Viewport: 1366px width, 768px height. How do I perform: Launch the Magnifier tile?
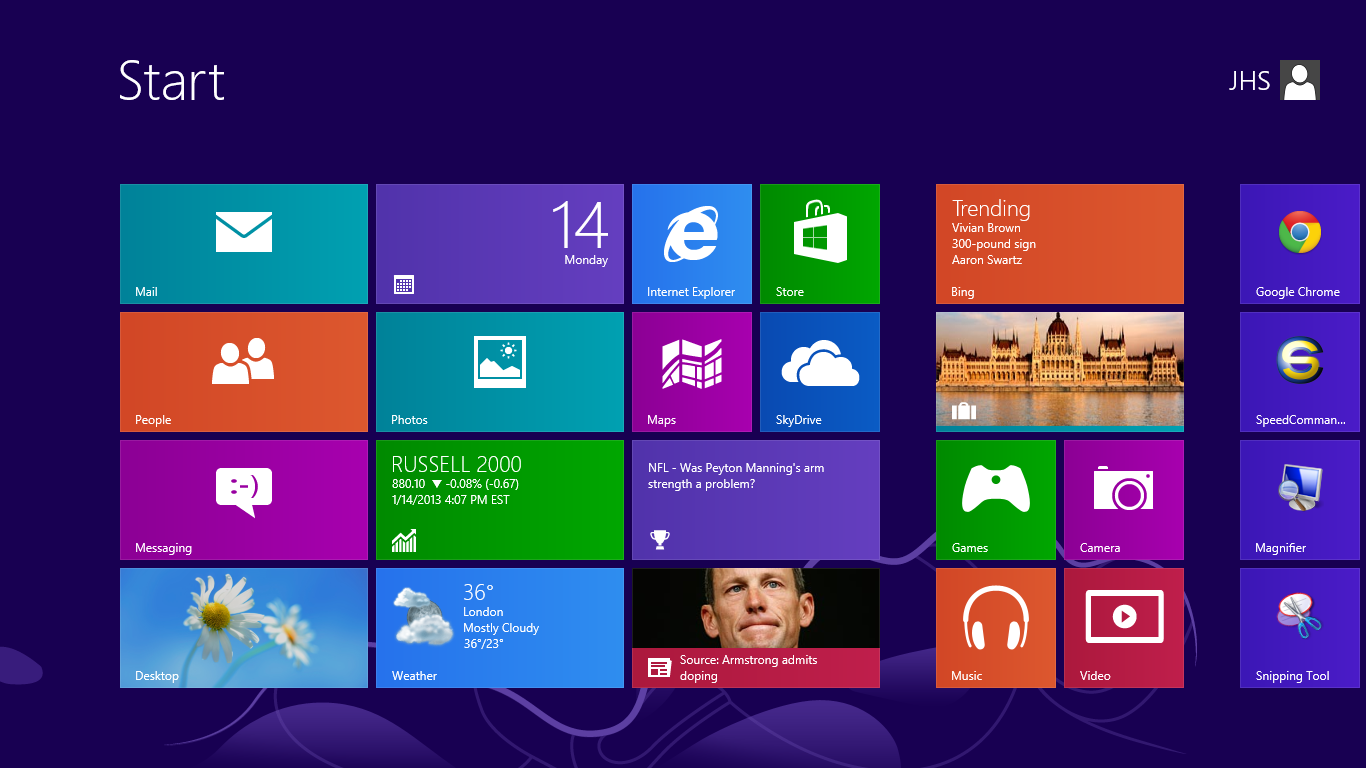point(1299,499)
